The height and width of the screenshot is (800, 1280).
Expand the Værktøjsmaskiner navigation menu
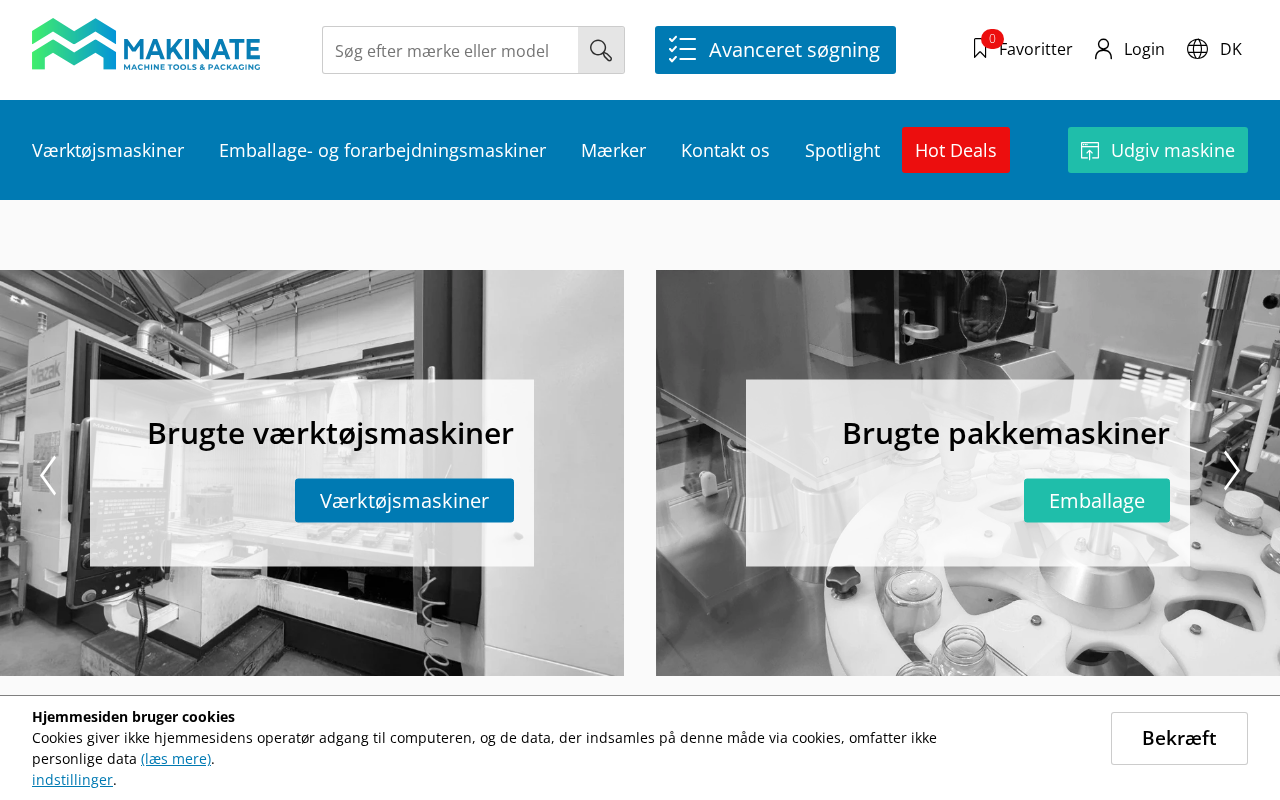coord(108,150)
